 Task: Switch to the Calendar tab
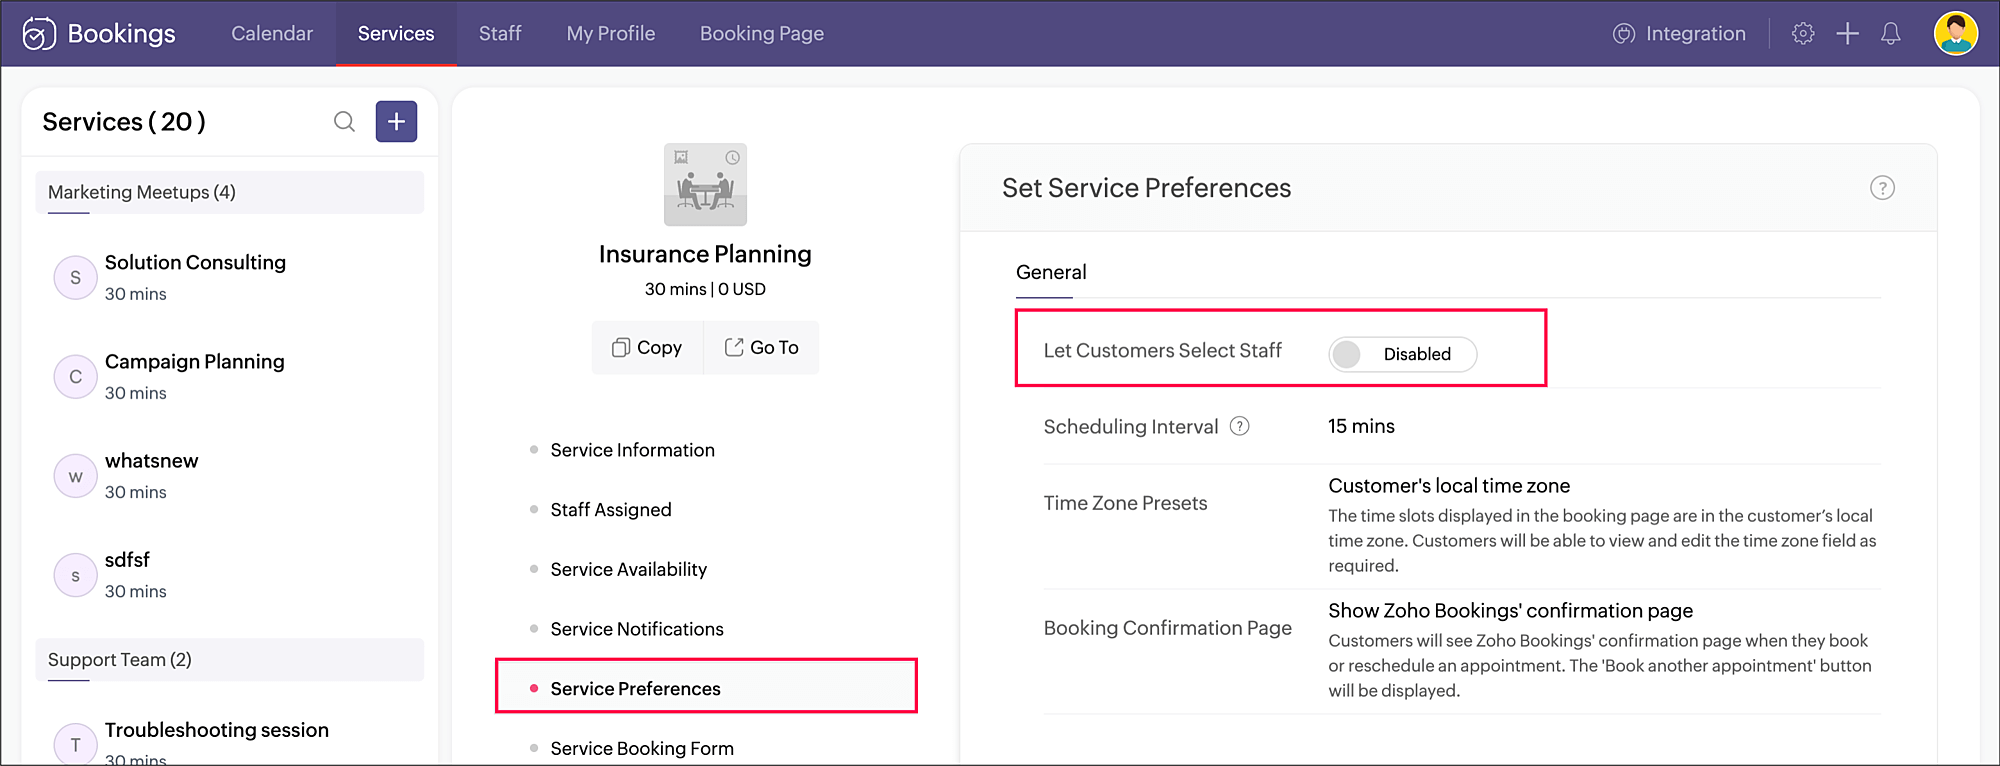click(272, 34)
